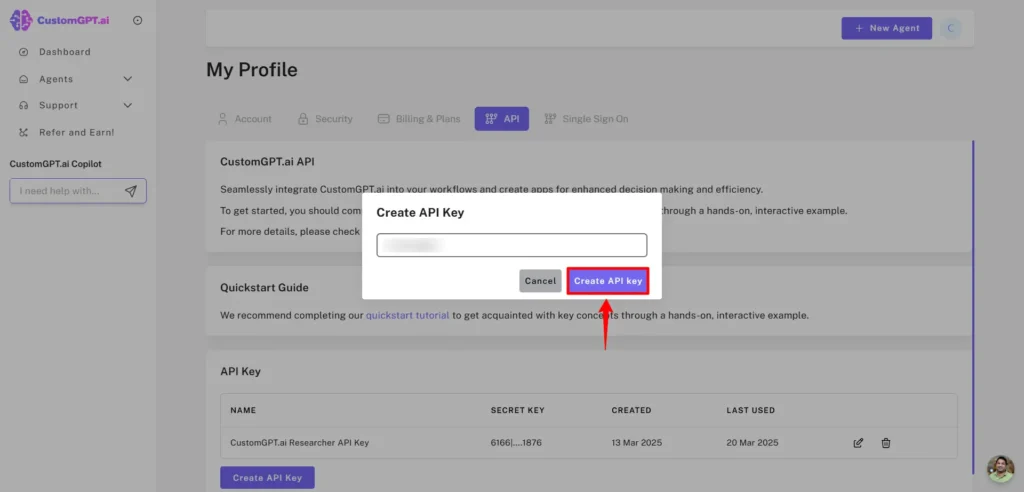Open Refer and Earn page
This screenshot has height=492, width=1024.
click(76, 132)
